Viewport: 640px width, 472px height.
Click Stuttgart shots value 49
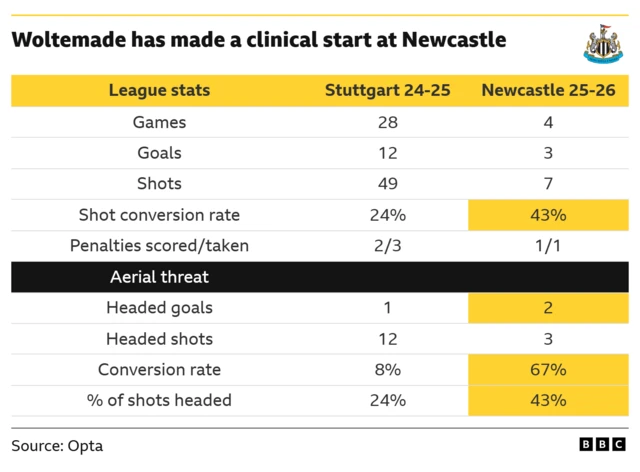pyautogui.click(x=388, y=184)
